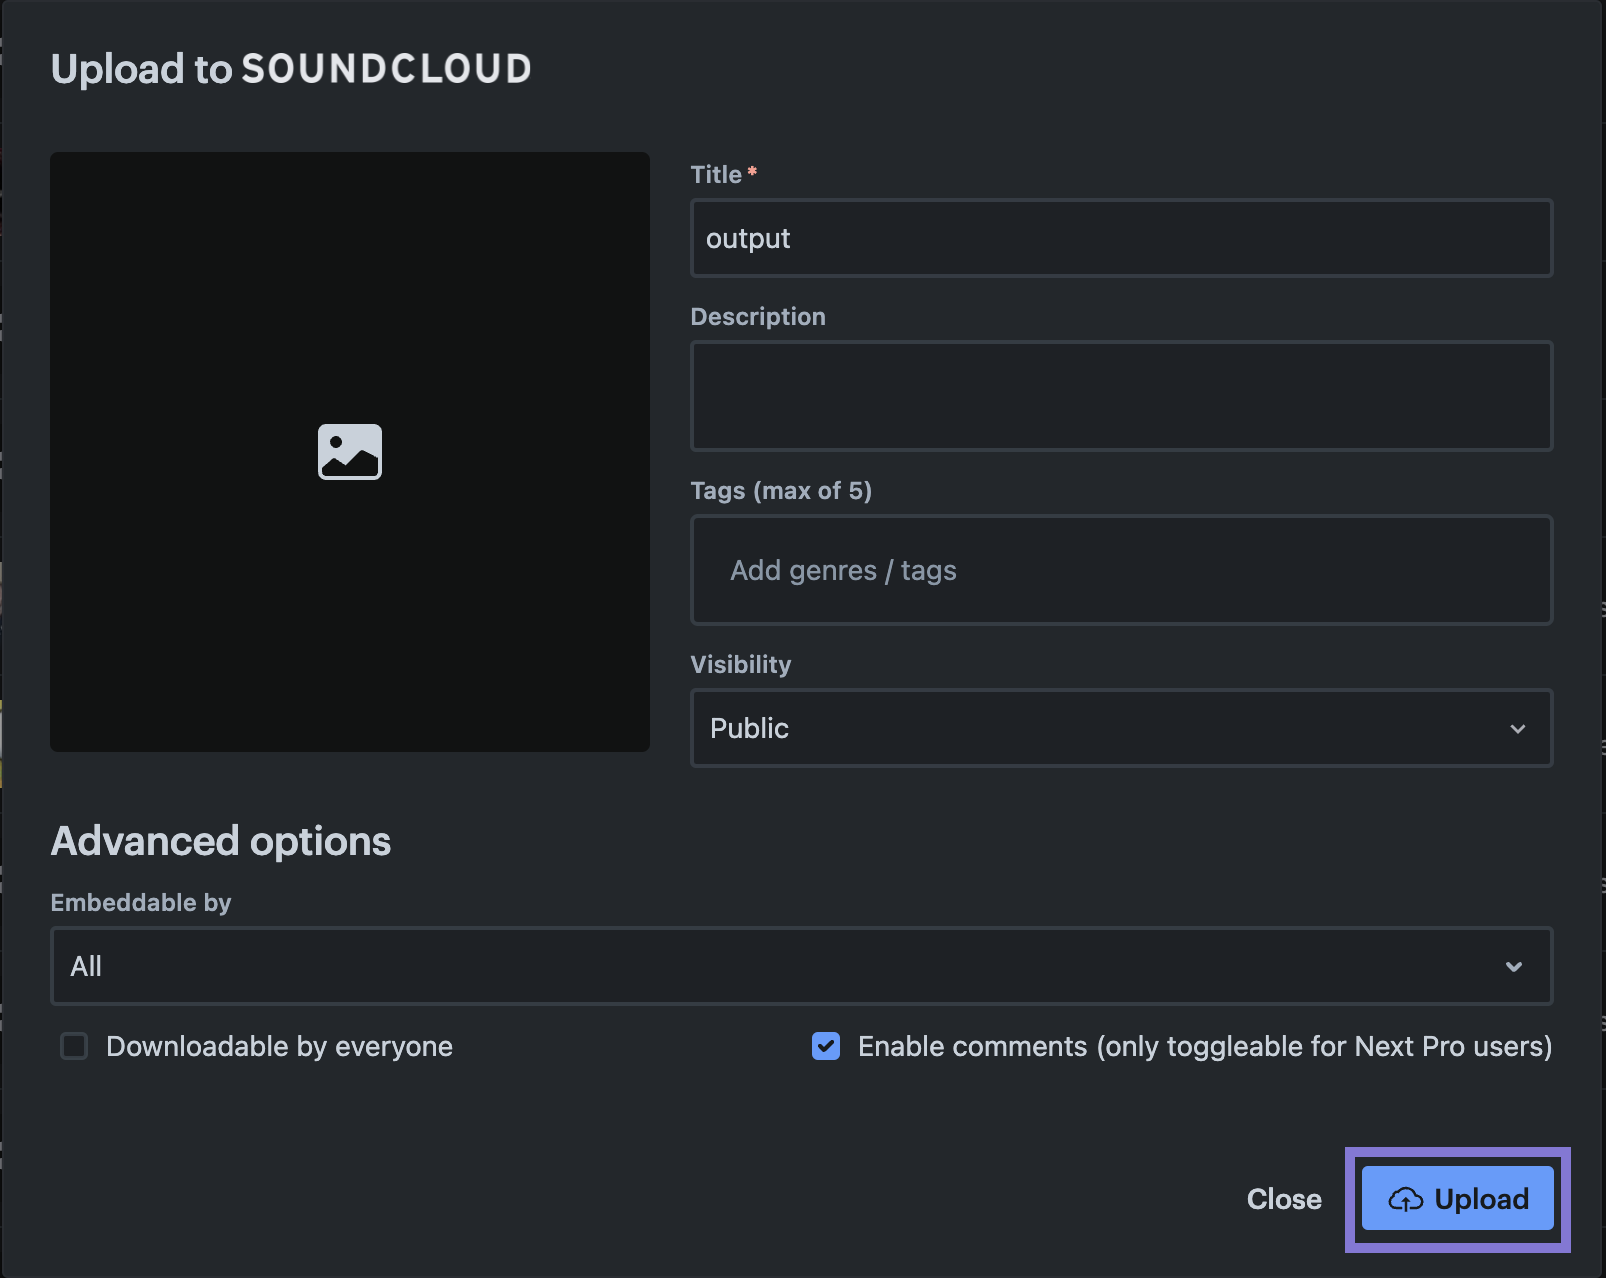The height and width of the screenshot is (1278, 1606).
Task: Expand the Embeddable by dropdown
Action: [801, 966]
